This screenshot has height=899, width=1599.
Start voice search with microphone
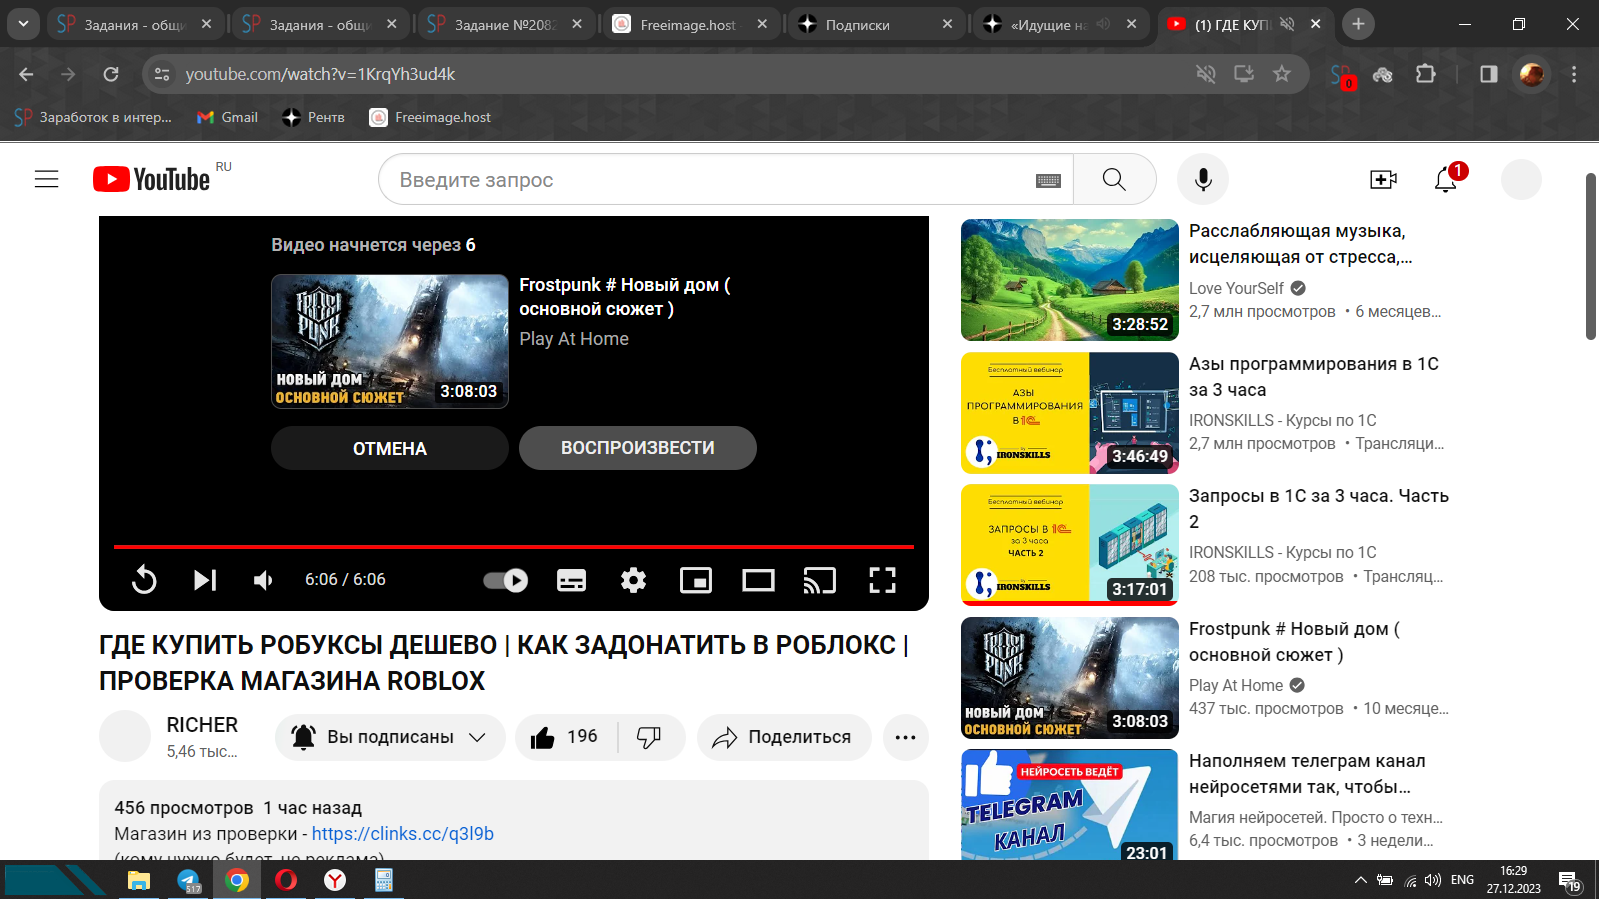(x=1203, y=179)
